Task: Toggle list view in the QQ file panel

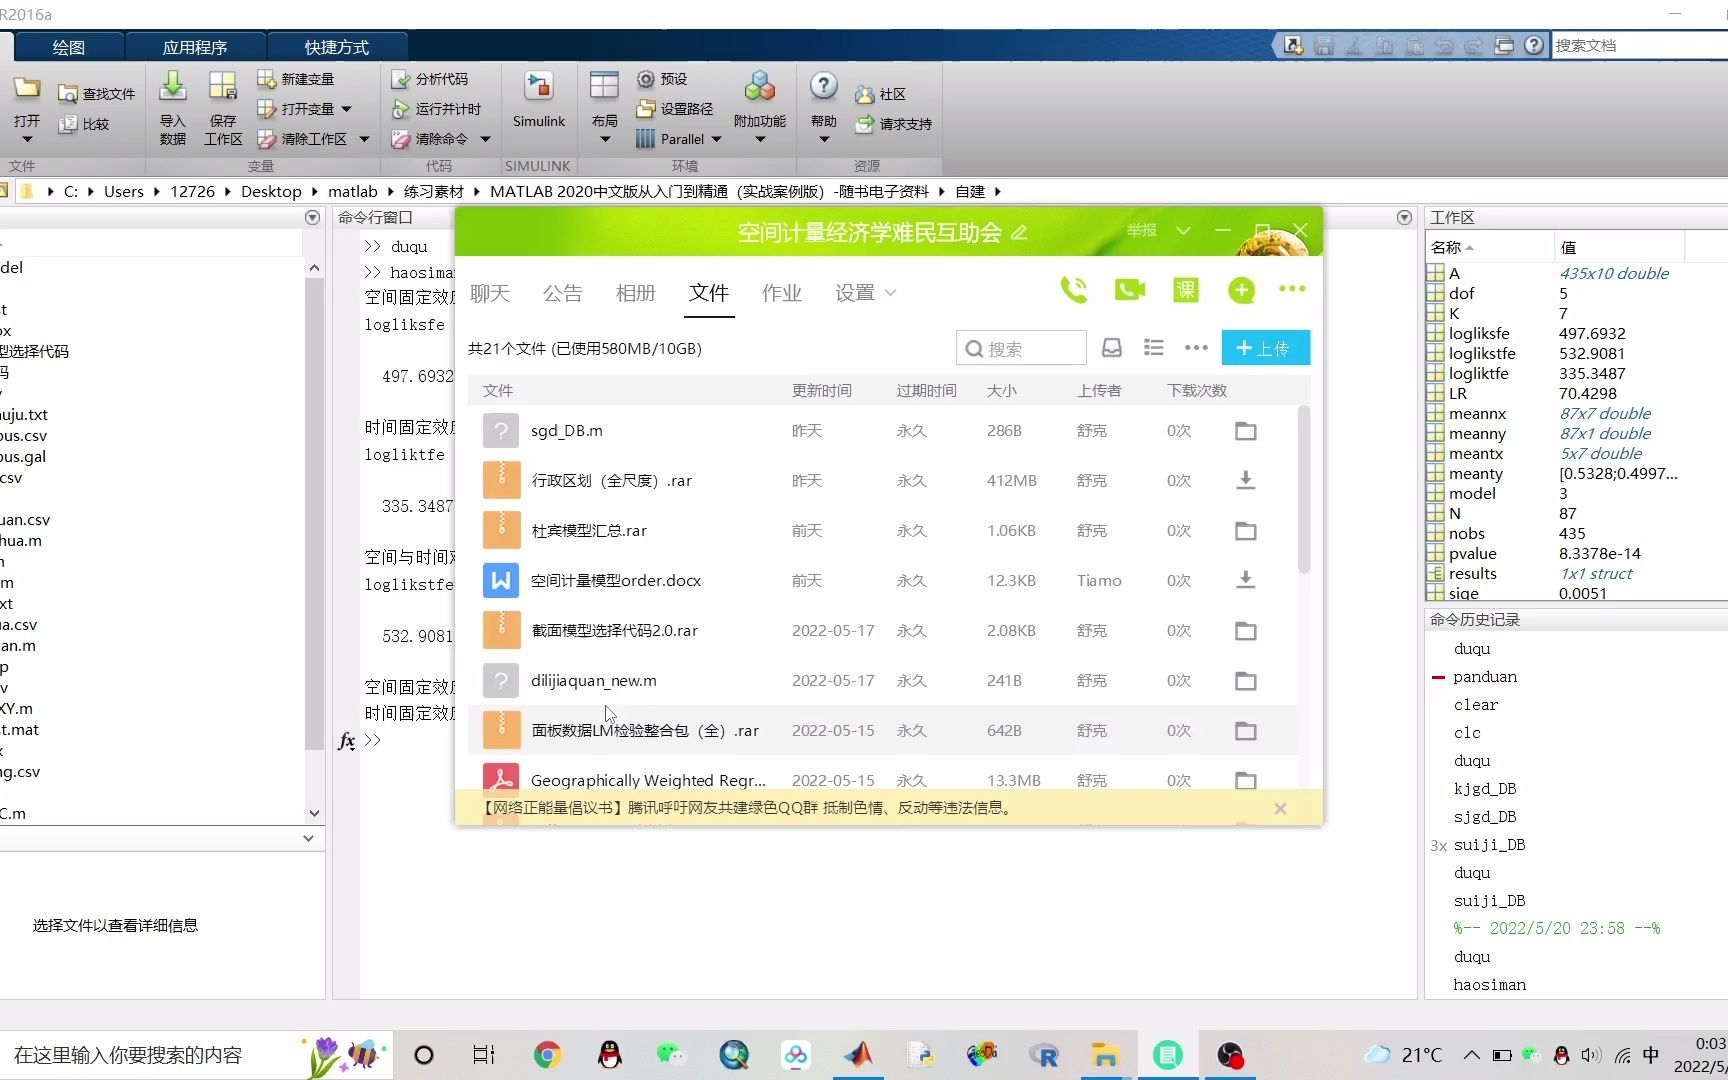Action: point(1153,347)
